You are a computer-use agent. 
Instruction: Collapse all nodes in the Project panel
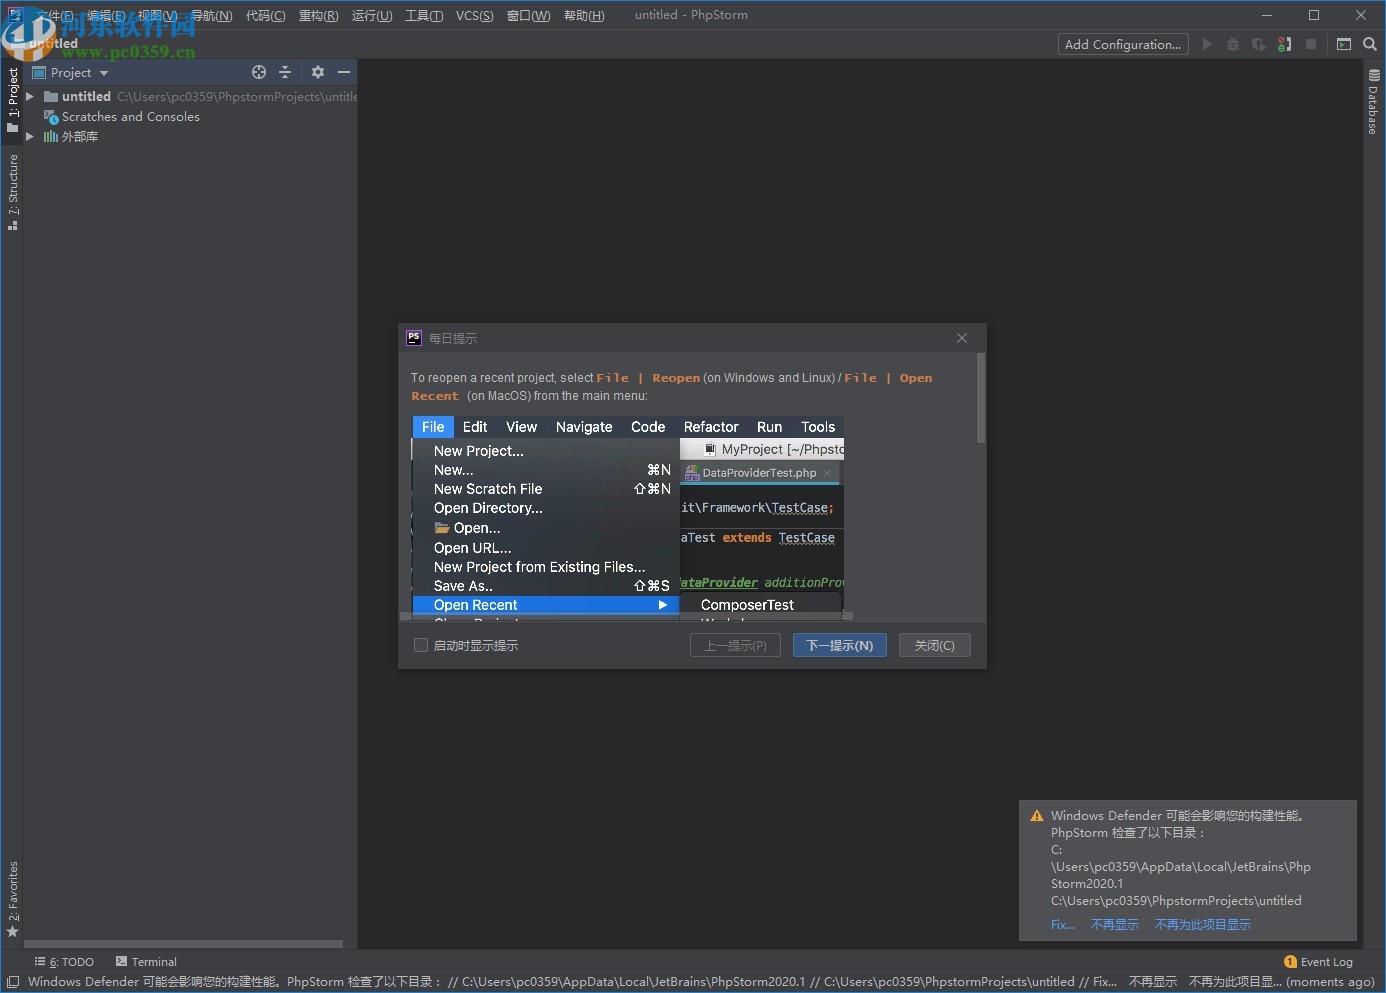(285, 72)
